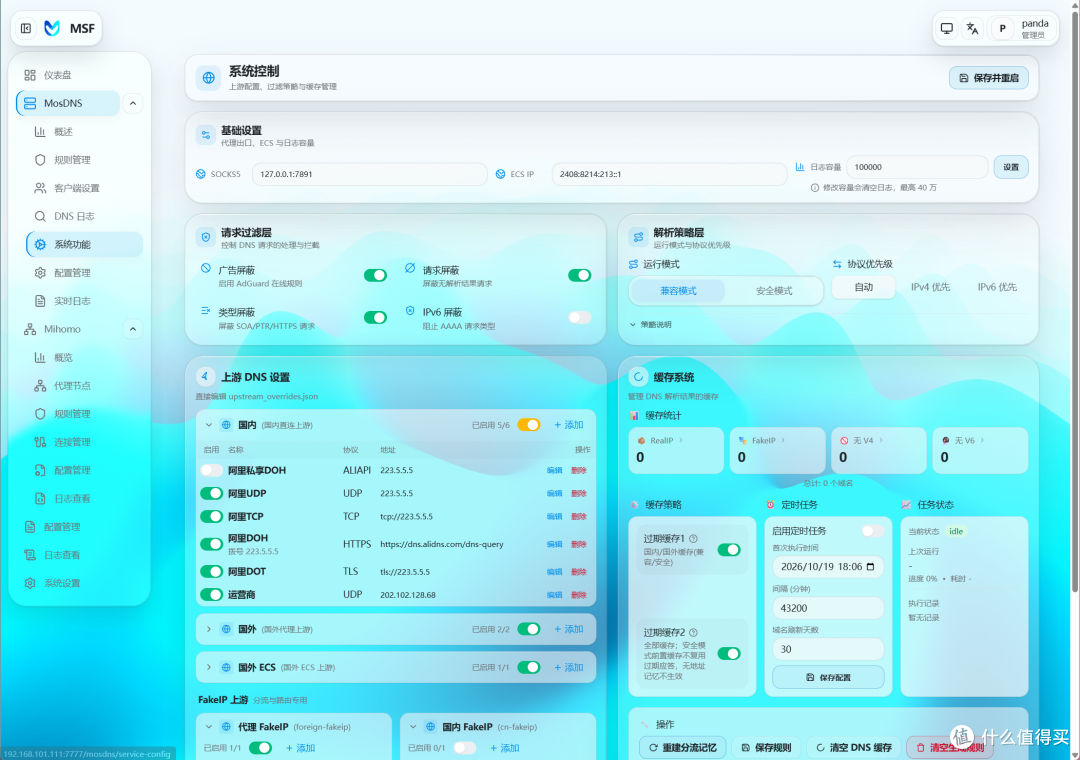
Task: Click the info icon beside 过期缓存2
Action: coord(694,633)
